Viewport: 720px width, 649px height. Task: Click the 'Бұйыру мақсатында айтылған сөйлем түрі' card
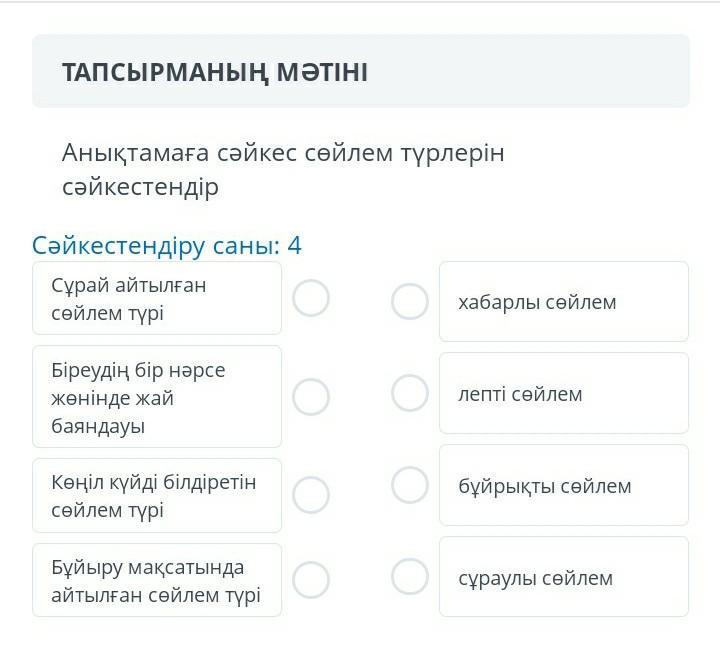pos(157,580)
